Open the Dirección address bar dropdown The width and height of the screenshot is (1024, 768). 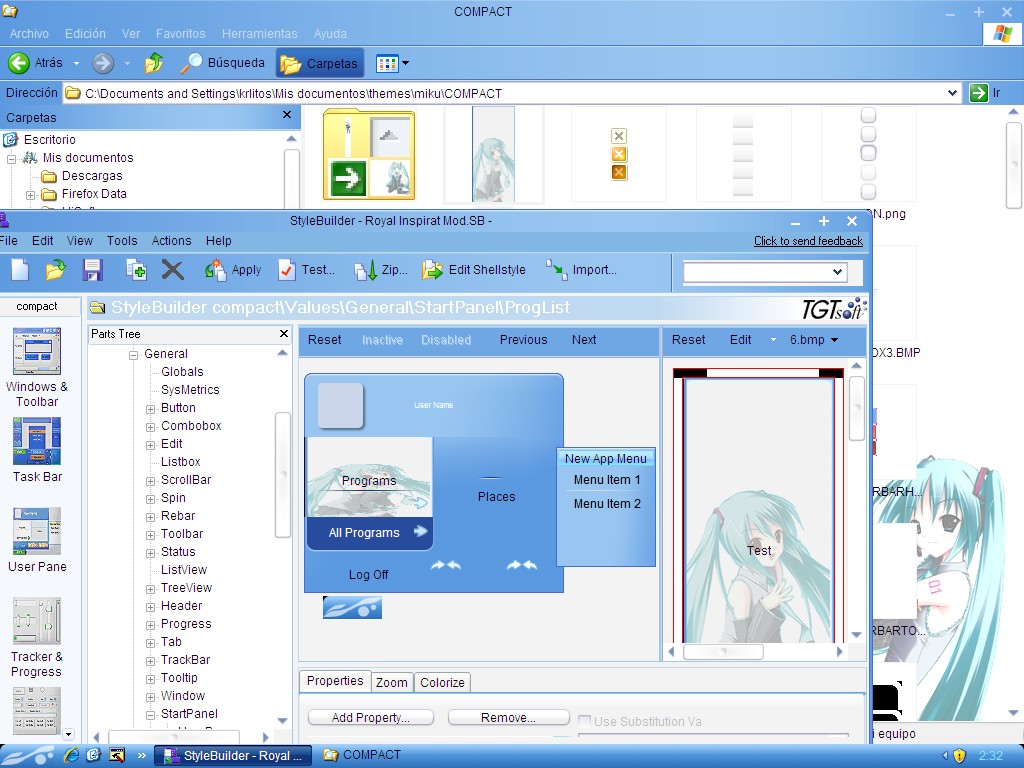(x=953, y=93)
